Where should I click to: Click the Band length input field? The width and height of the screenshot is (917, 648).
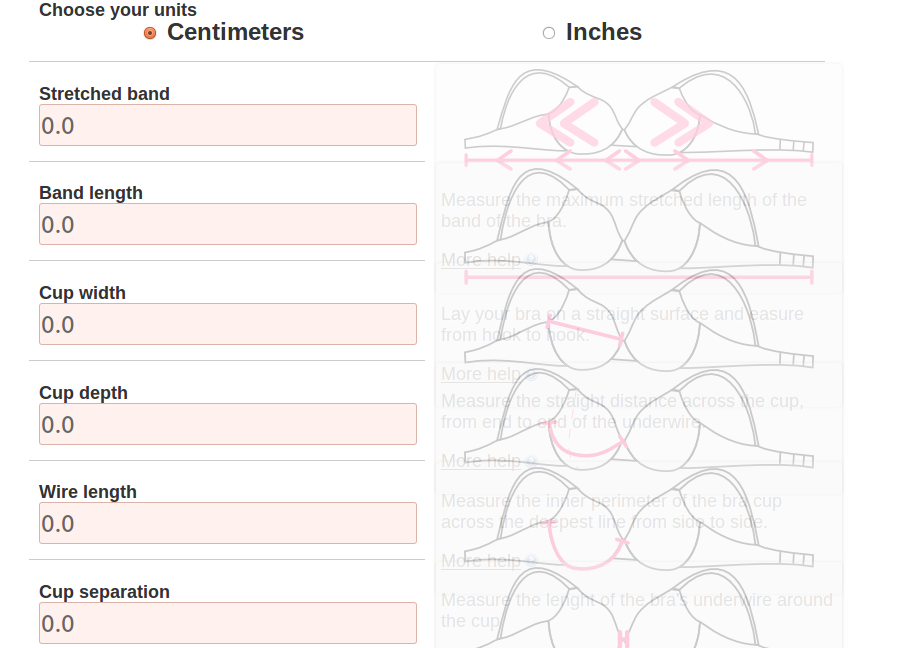[228, 224]
